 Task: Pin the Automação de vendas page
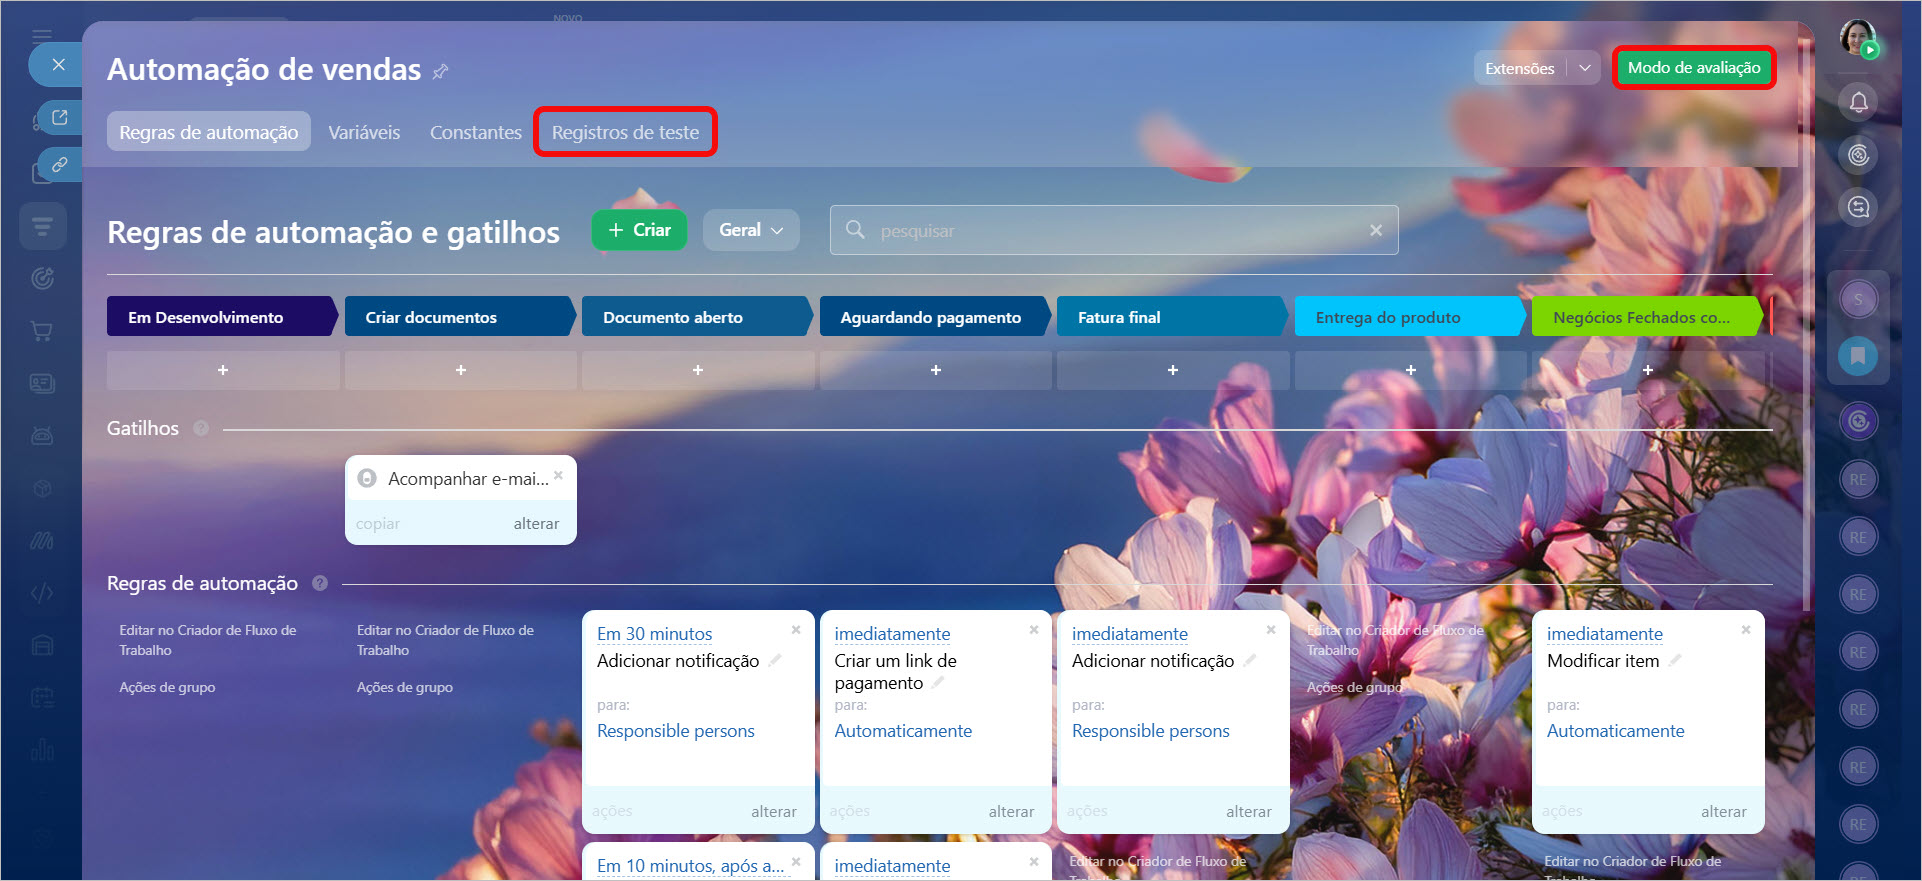click(440, 71)
